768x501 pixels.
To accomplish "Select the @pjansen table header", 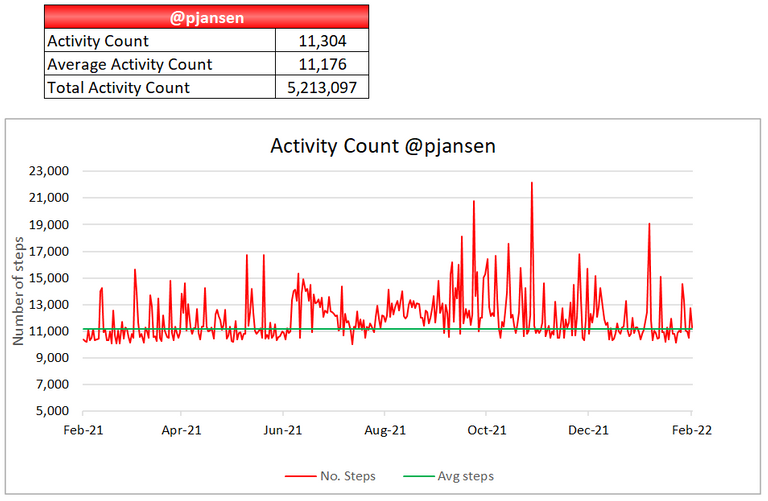I will point(206,17).
